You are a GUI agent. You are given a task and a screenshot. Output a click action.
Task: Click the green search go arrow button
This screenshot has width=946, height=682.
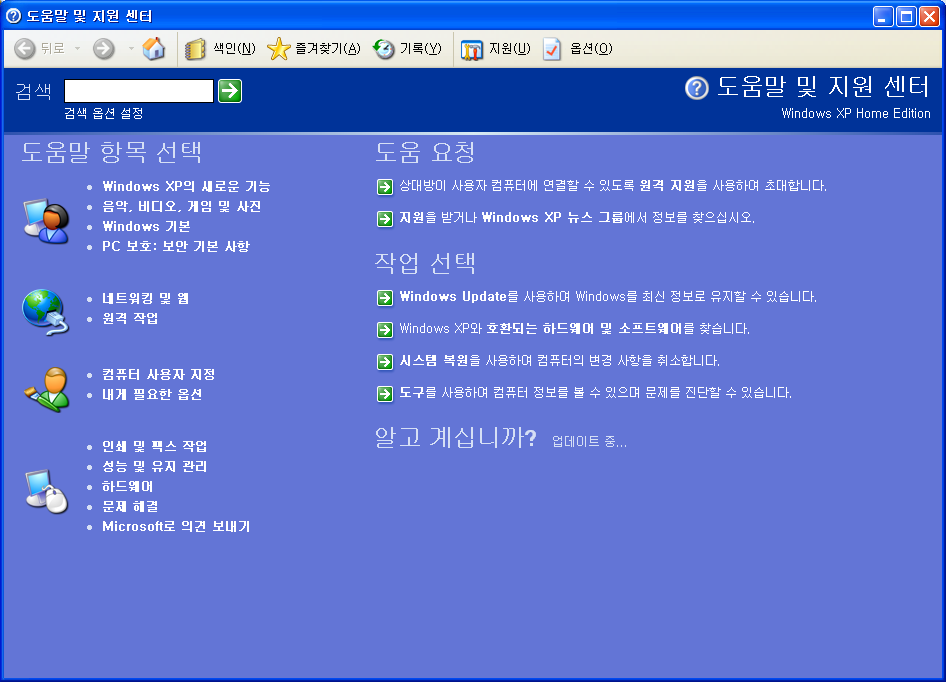pyautogui.click(x=230, y=91)
